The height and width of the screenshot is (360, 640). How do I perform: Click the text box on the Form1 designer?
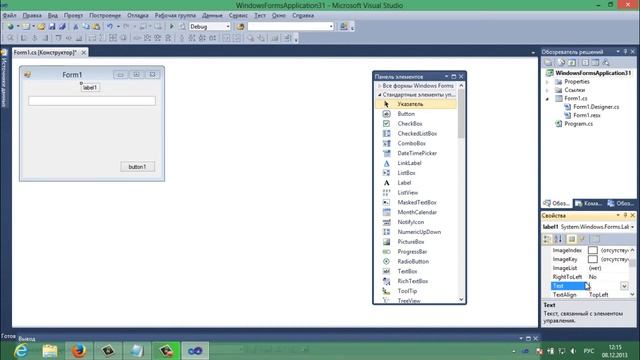click(x=92, y=101)
